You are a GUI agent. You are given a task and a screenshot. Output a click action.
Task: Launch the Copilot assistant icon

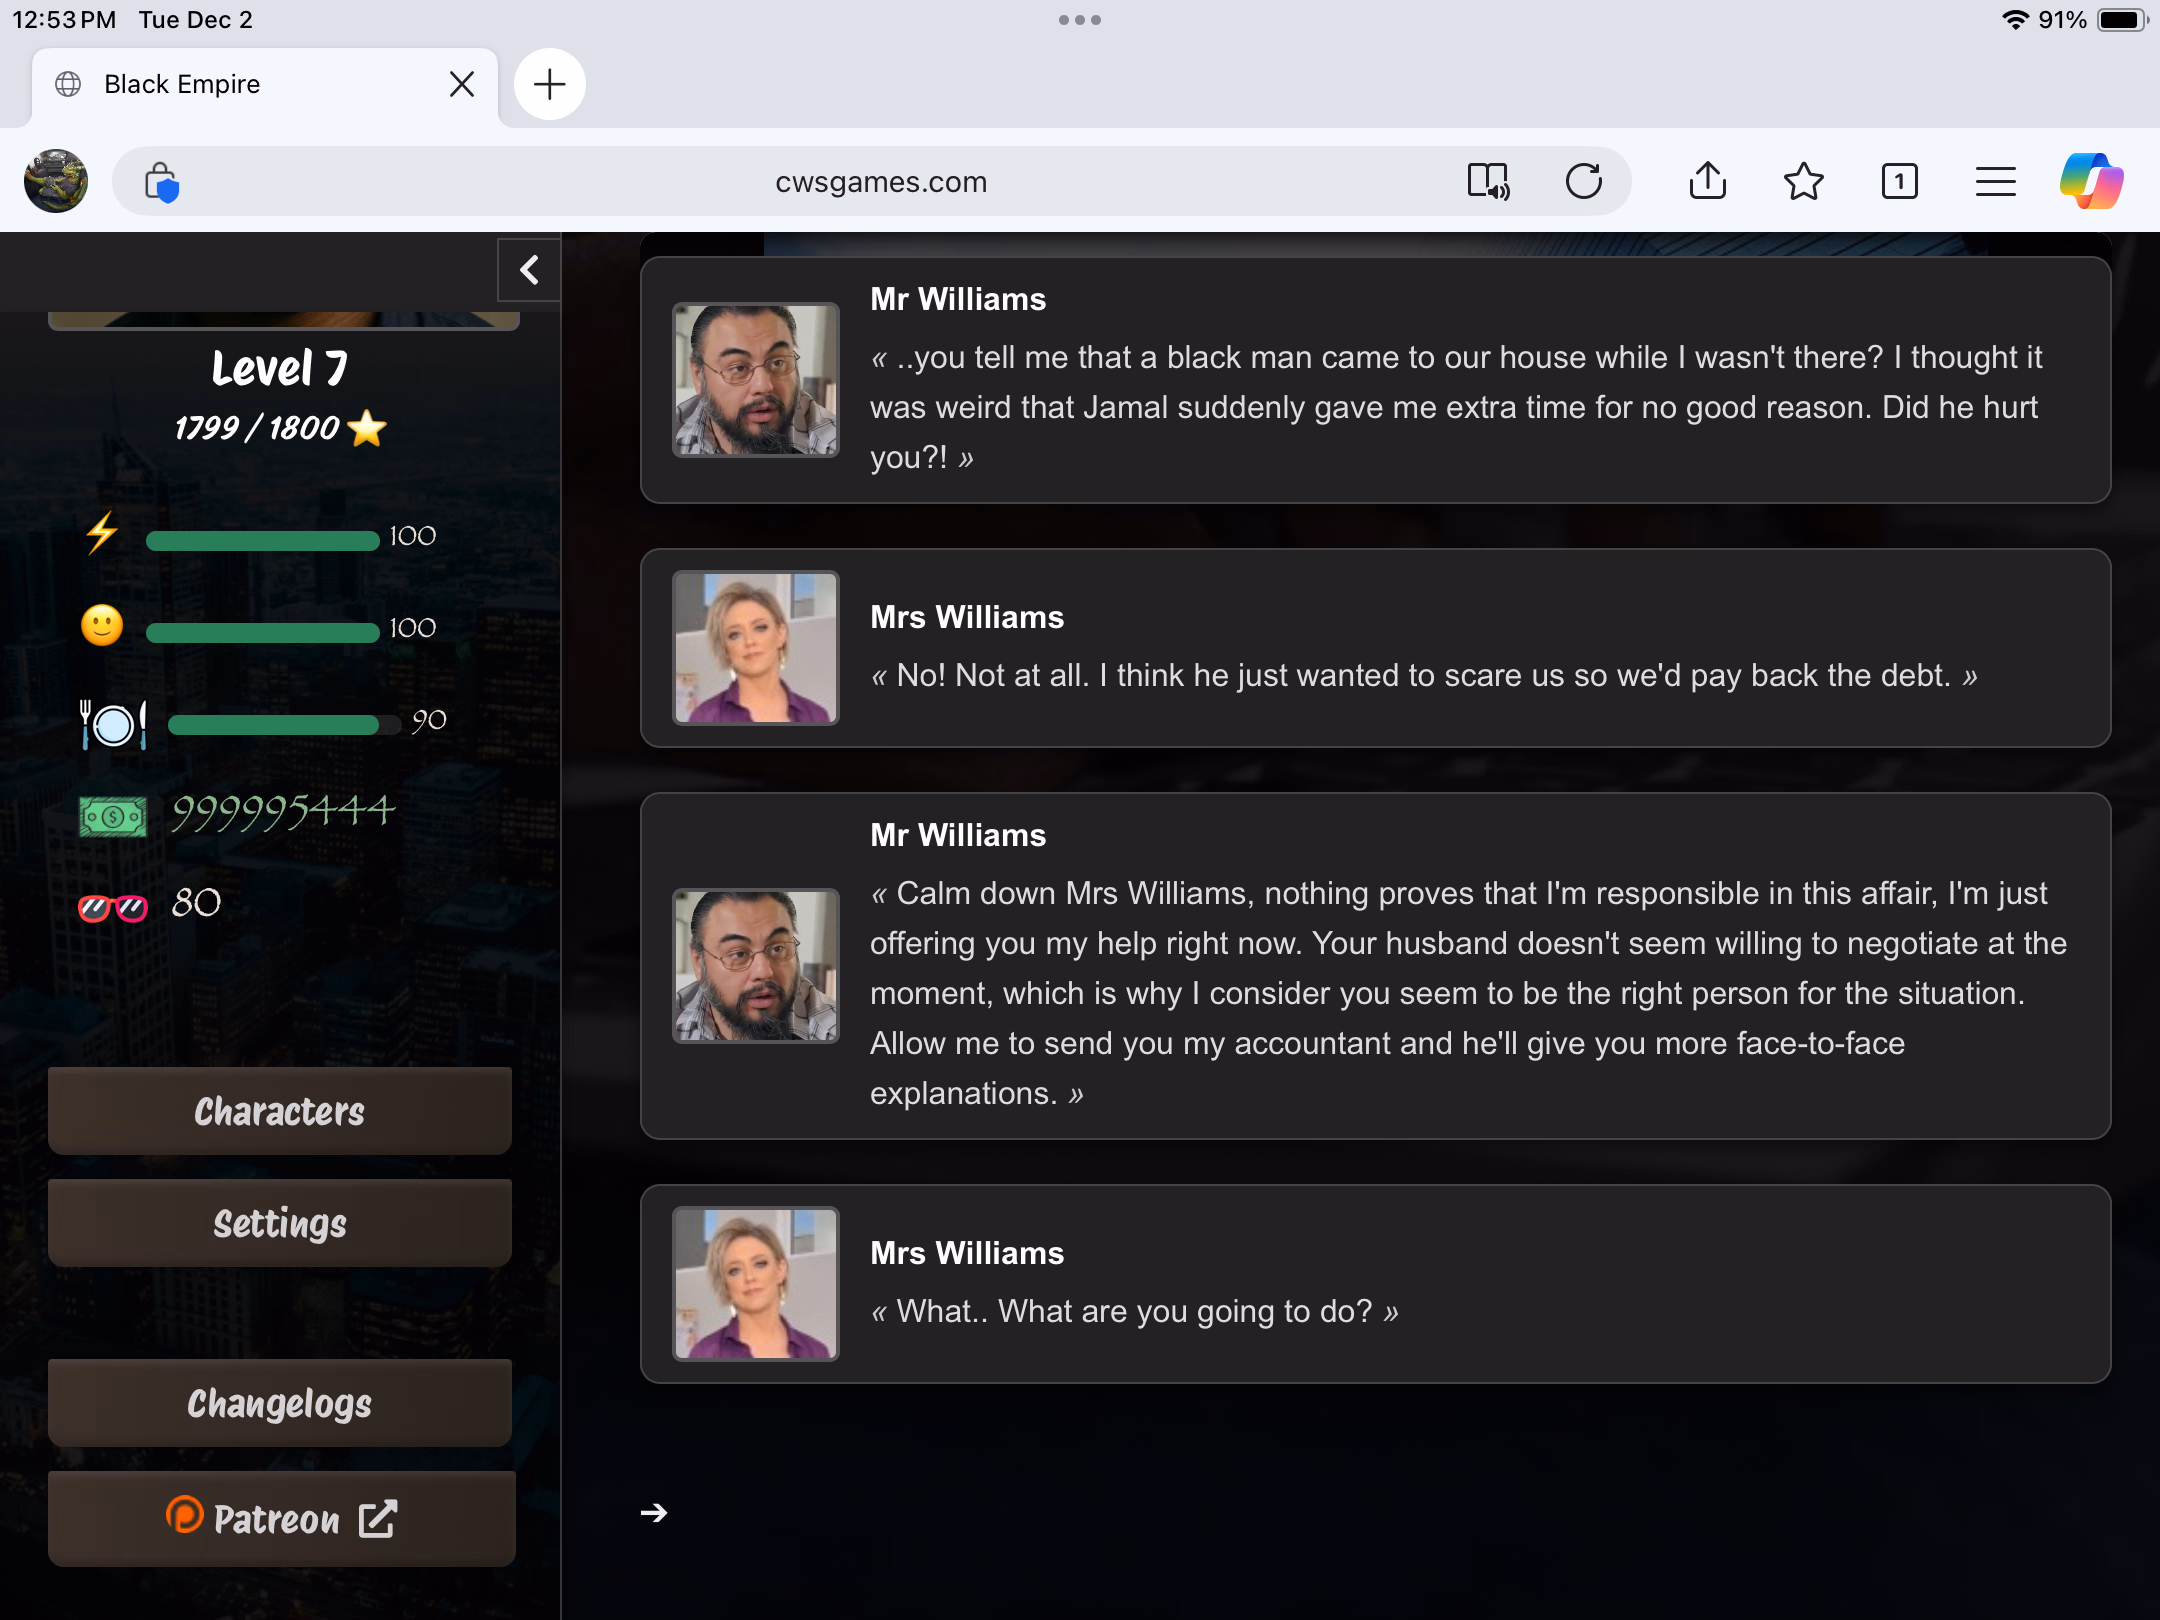(x=2091, y=182)
